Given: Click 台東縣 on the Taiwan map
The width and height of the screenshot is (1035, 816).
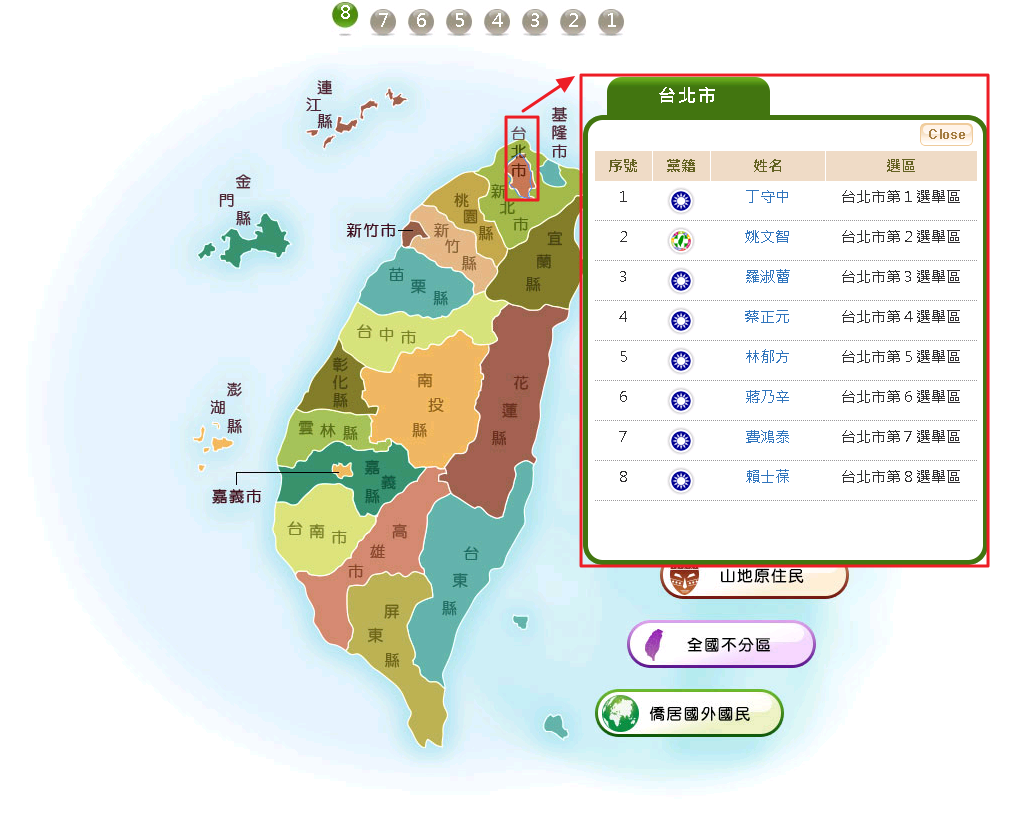Looking at the screenshot, I should coord(465,580).
